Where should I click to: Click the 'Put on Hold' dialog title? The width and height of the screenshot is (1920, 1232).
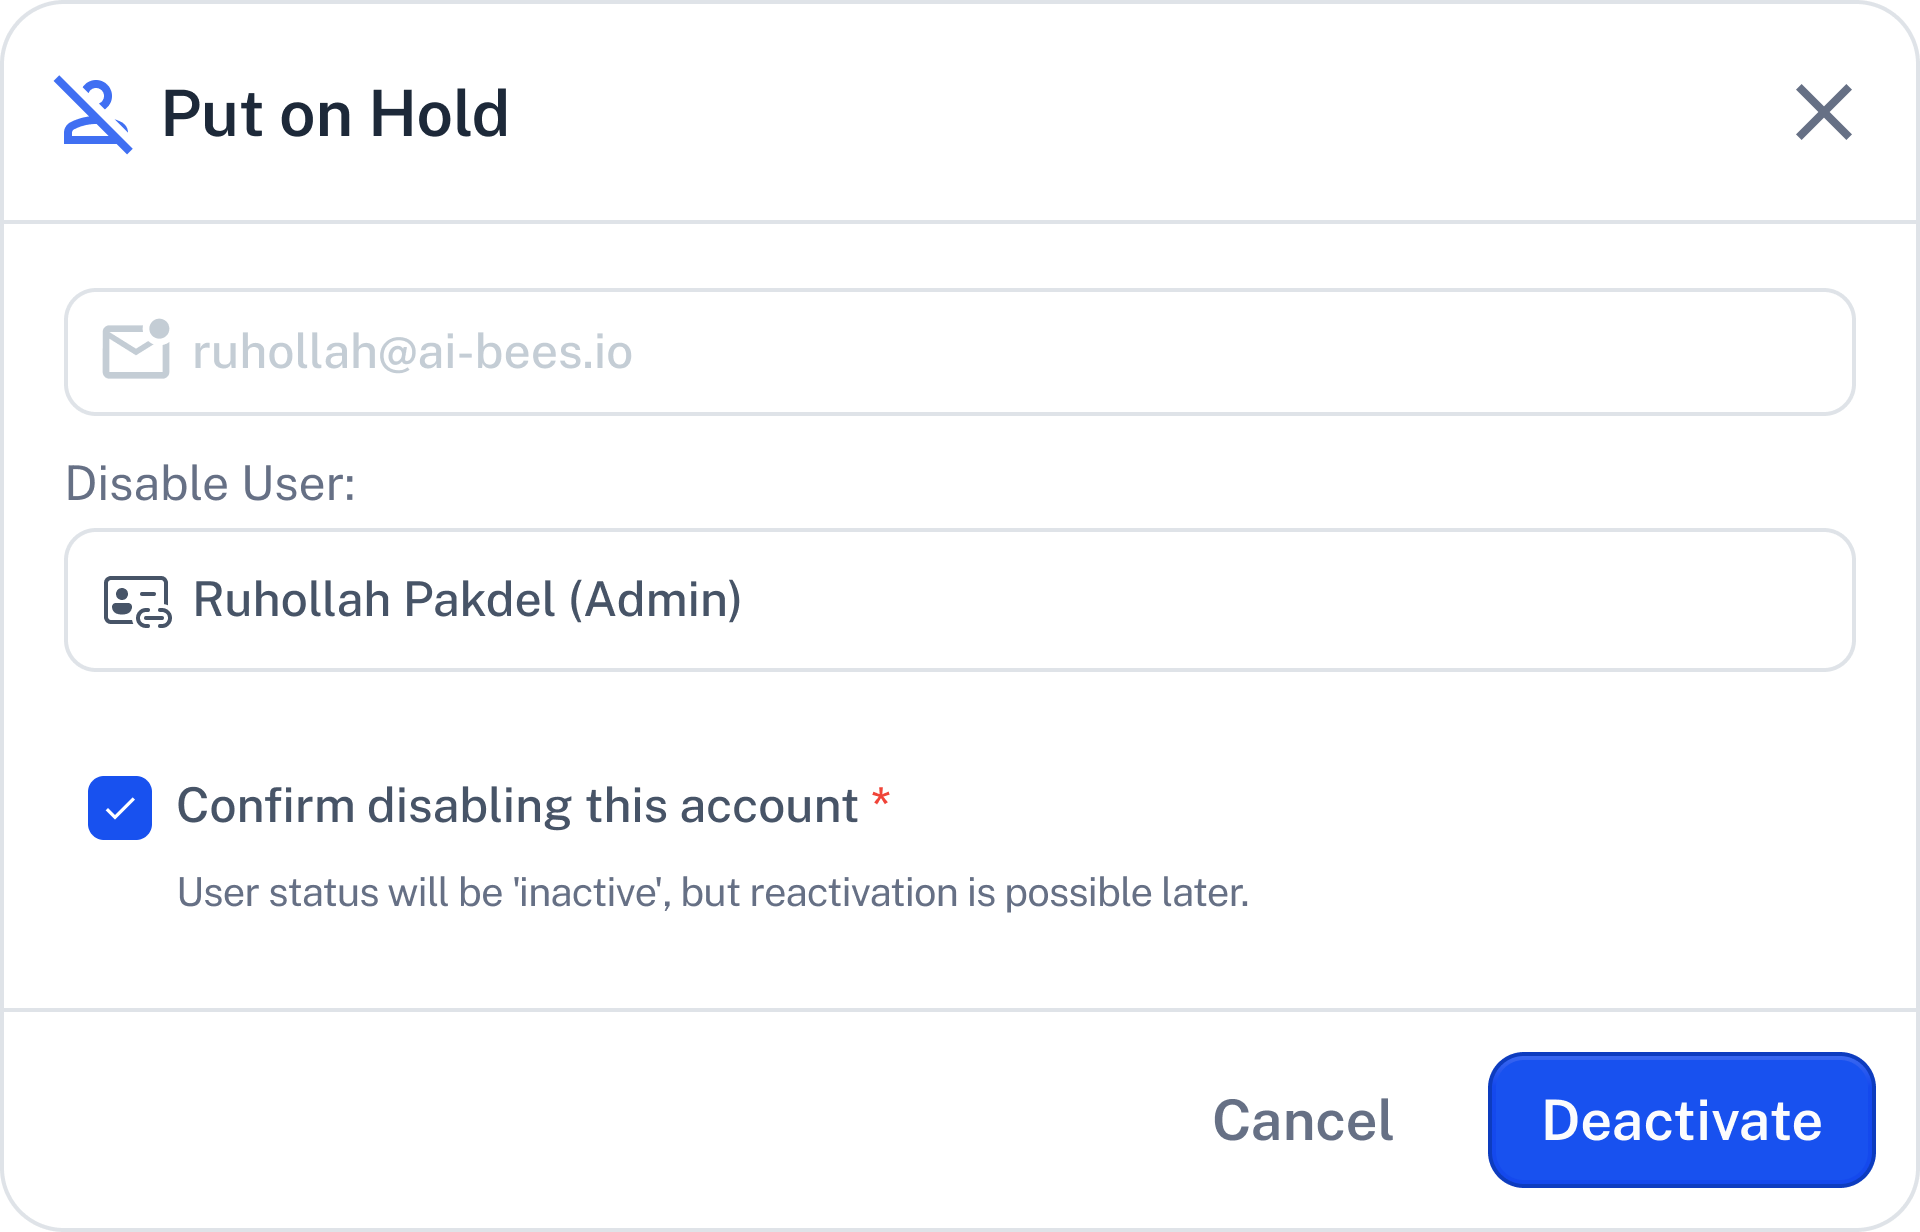coord(335,113)
